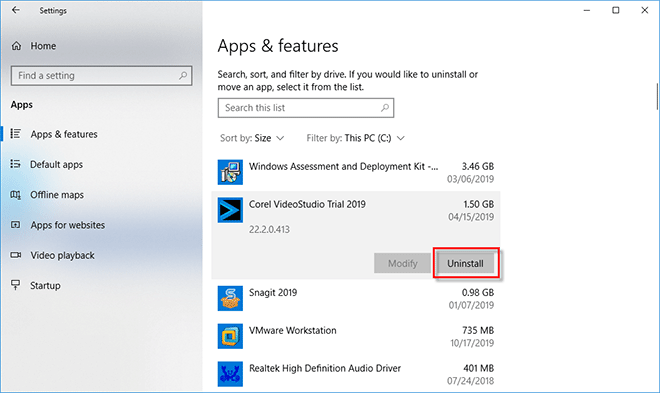Image resolution: width=660 pixels, height=393 pixels.
Task: Focus the Find a setting field
Action: [x=101, y=76]
